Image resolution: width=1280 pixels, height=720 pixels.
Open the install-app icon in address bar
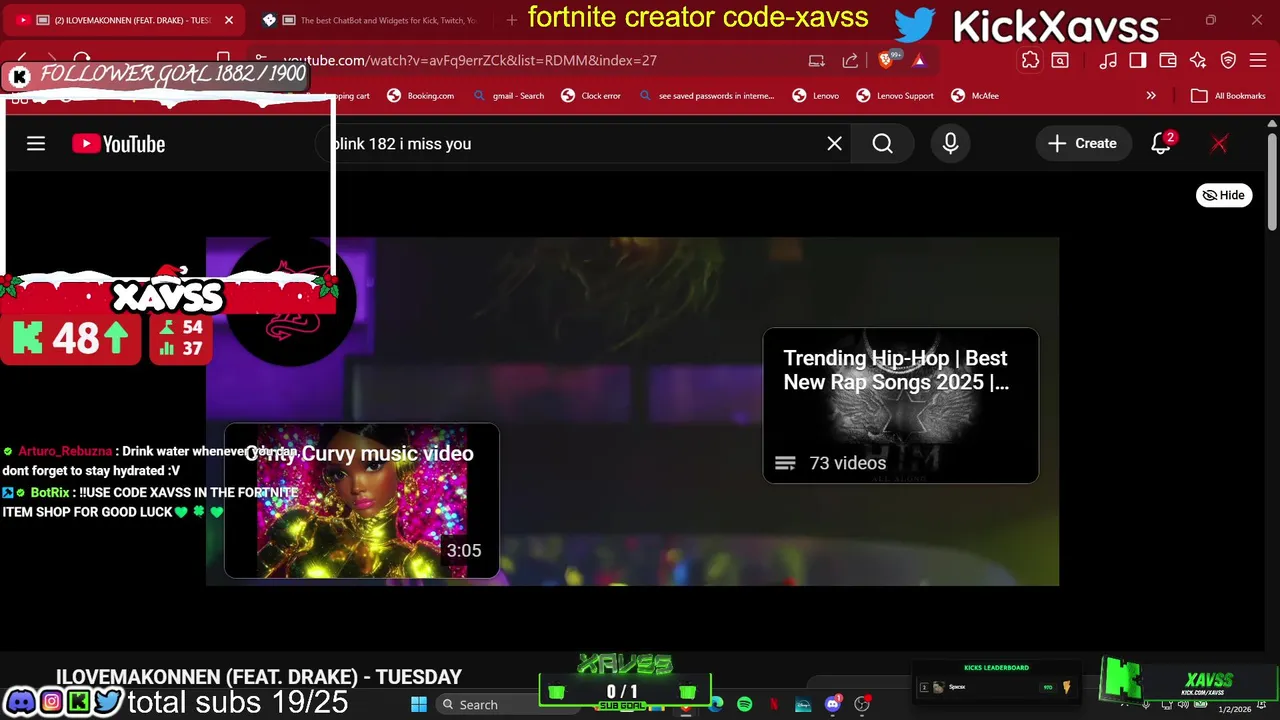817,60
